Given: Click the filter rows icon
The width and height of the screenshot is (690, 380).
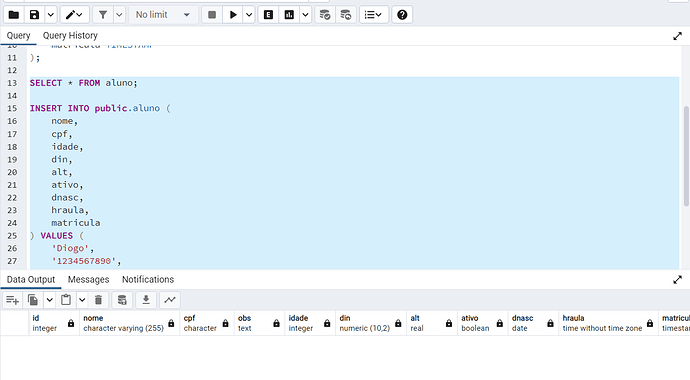Looking at the screenshot, I should 103,15.
